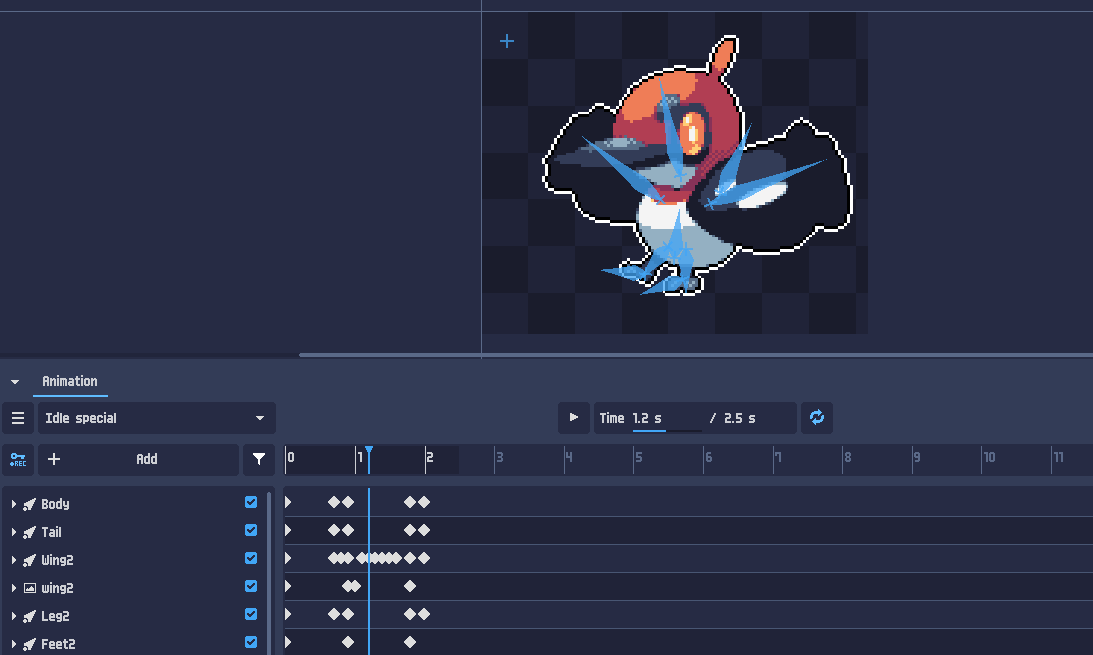Select the last wing2 sprite keyframe
Image resolution: width=1093 pixels, height=655 pixels.
tap(410, 586)
